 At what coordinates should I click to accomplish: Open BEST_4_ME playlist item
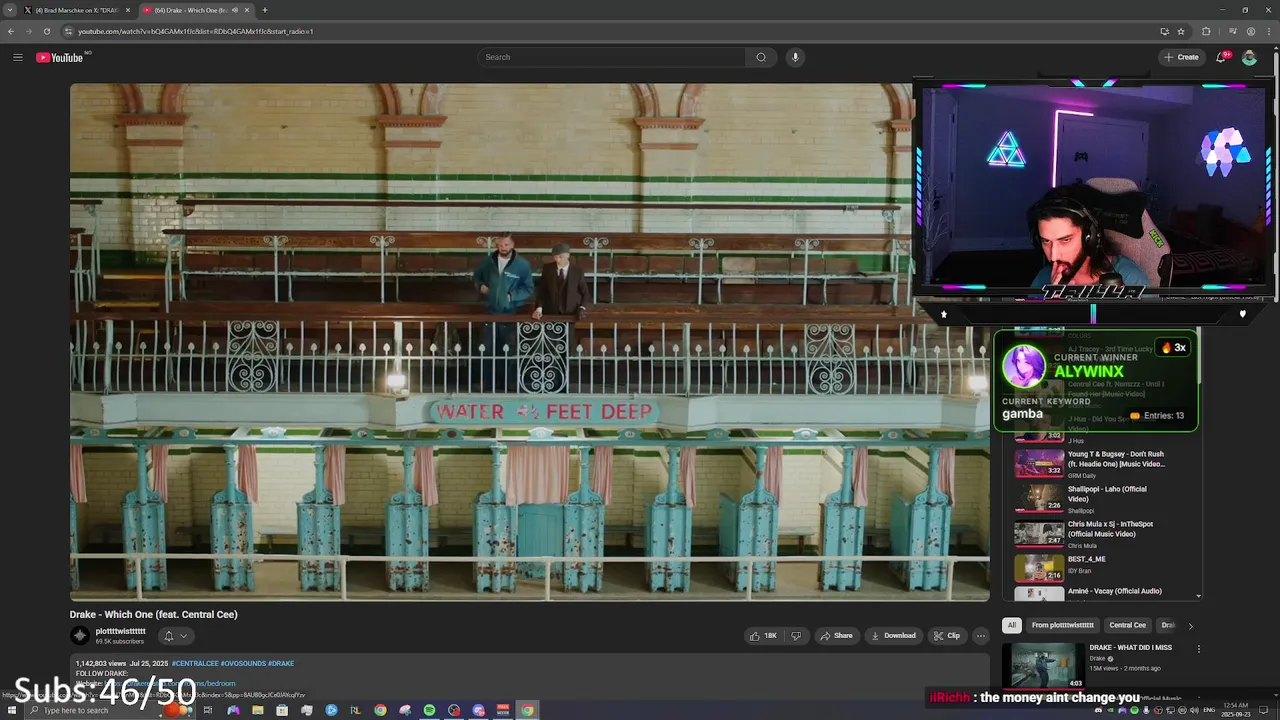coord(1105,568)
